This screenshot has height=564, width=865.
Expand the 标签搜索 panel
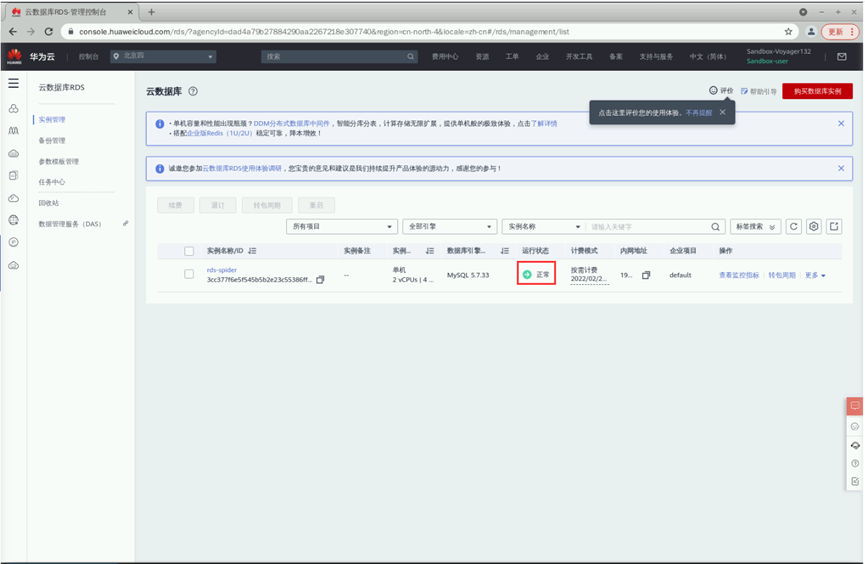tap(755, 227)
